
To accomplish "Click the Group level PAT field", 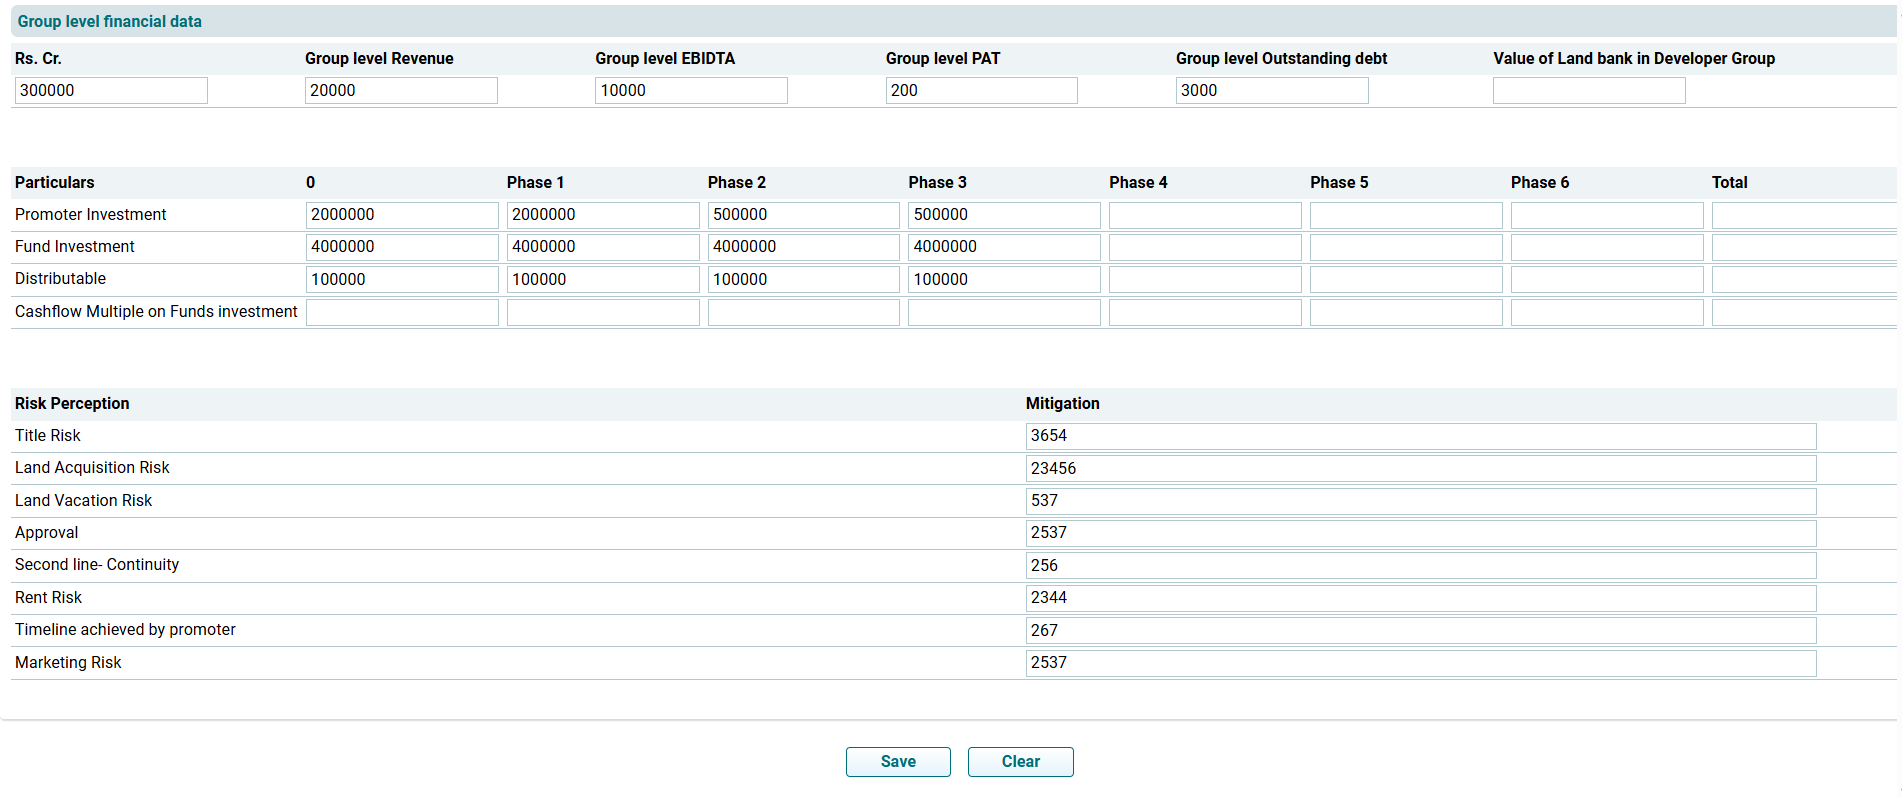I will (981, 91).
